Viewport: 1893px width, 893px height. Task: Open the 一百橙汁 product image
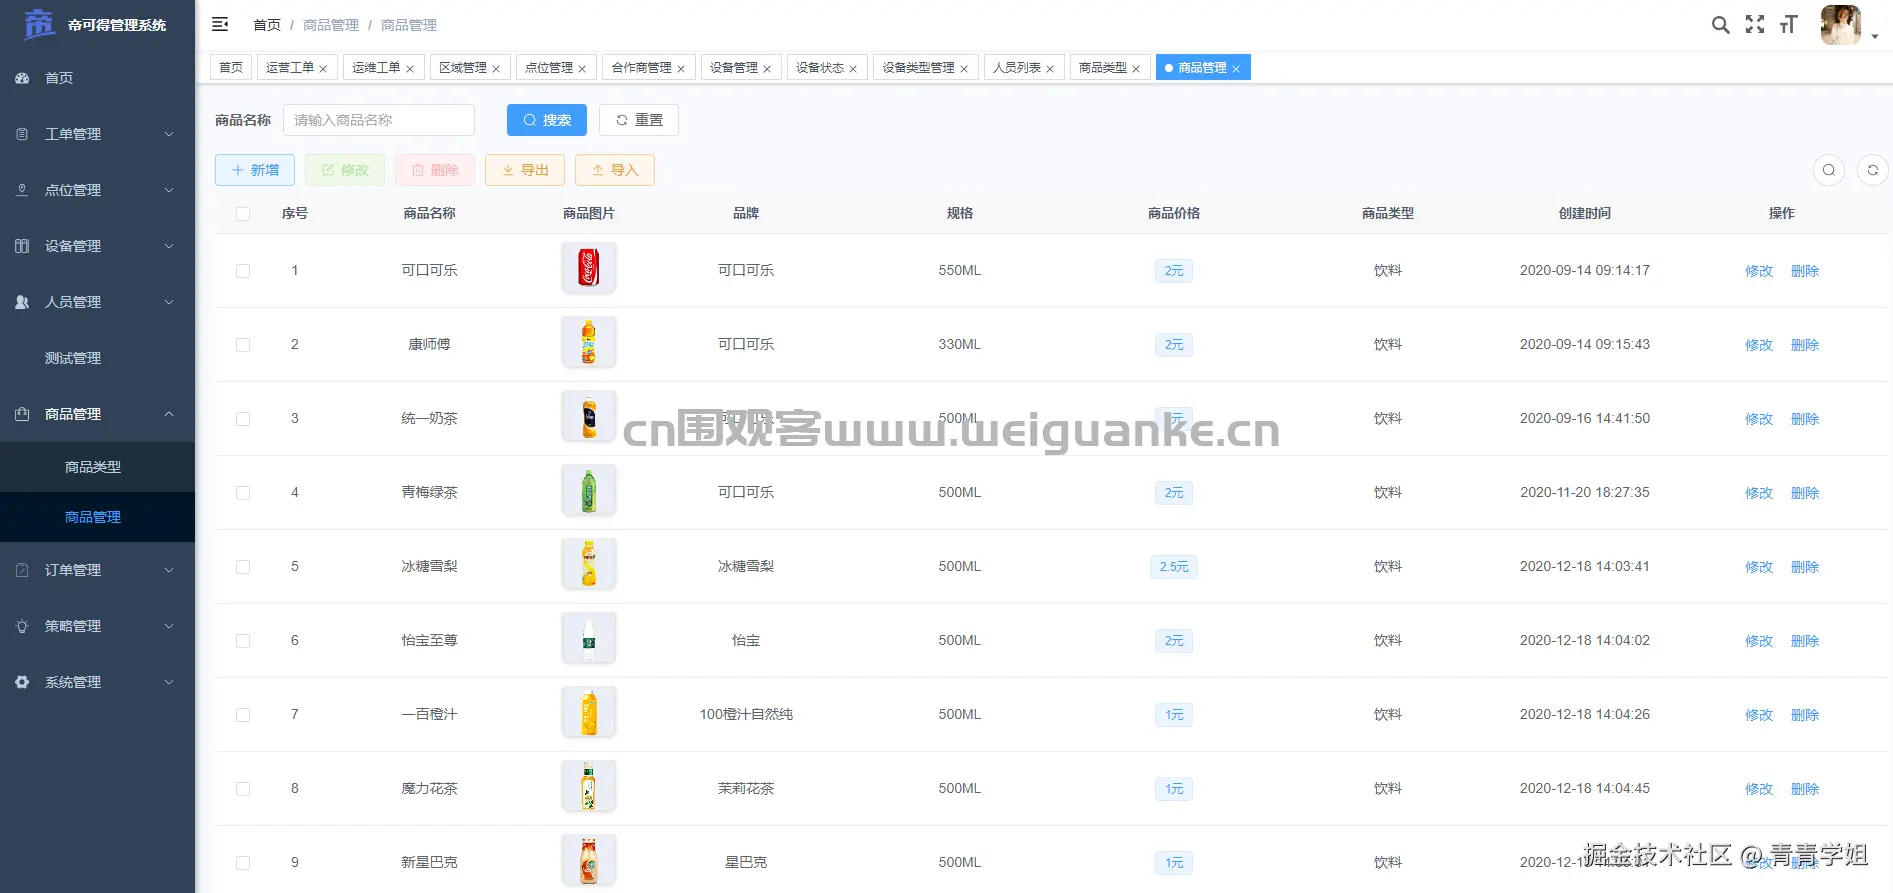pos(589,712)
